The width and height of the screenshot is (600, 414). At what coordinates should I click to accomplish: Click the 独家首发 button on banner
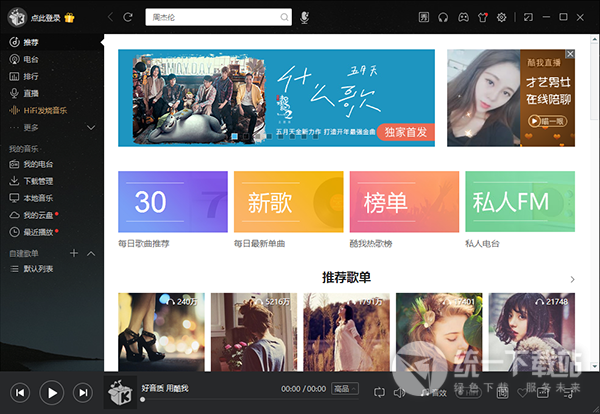click(x=406, y=132)
